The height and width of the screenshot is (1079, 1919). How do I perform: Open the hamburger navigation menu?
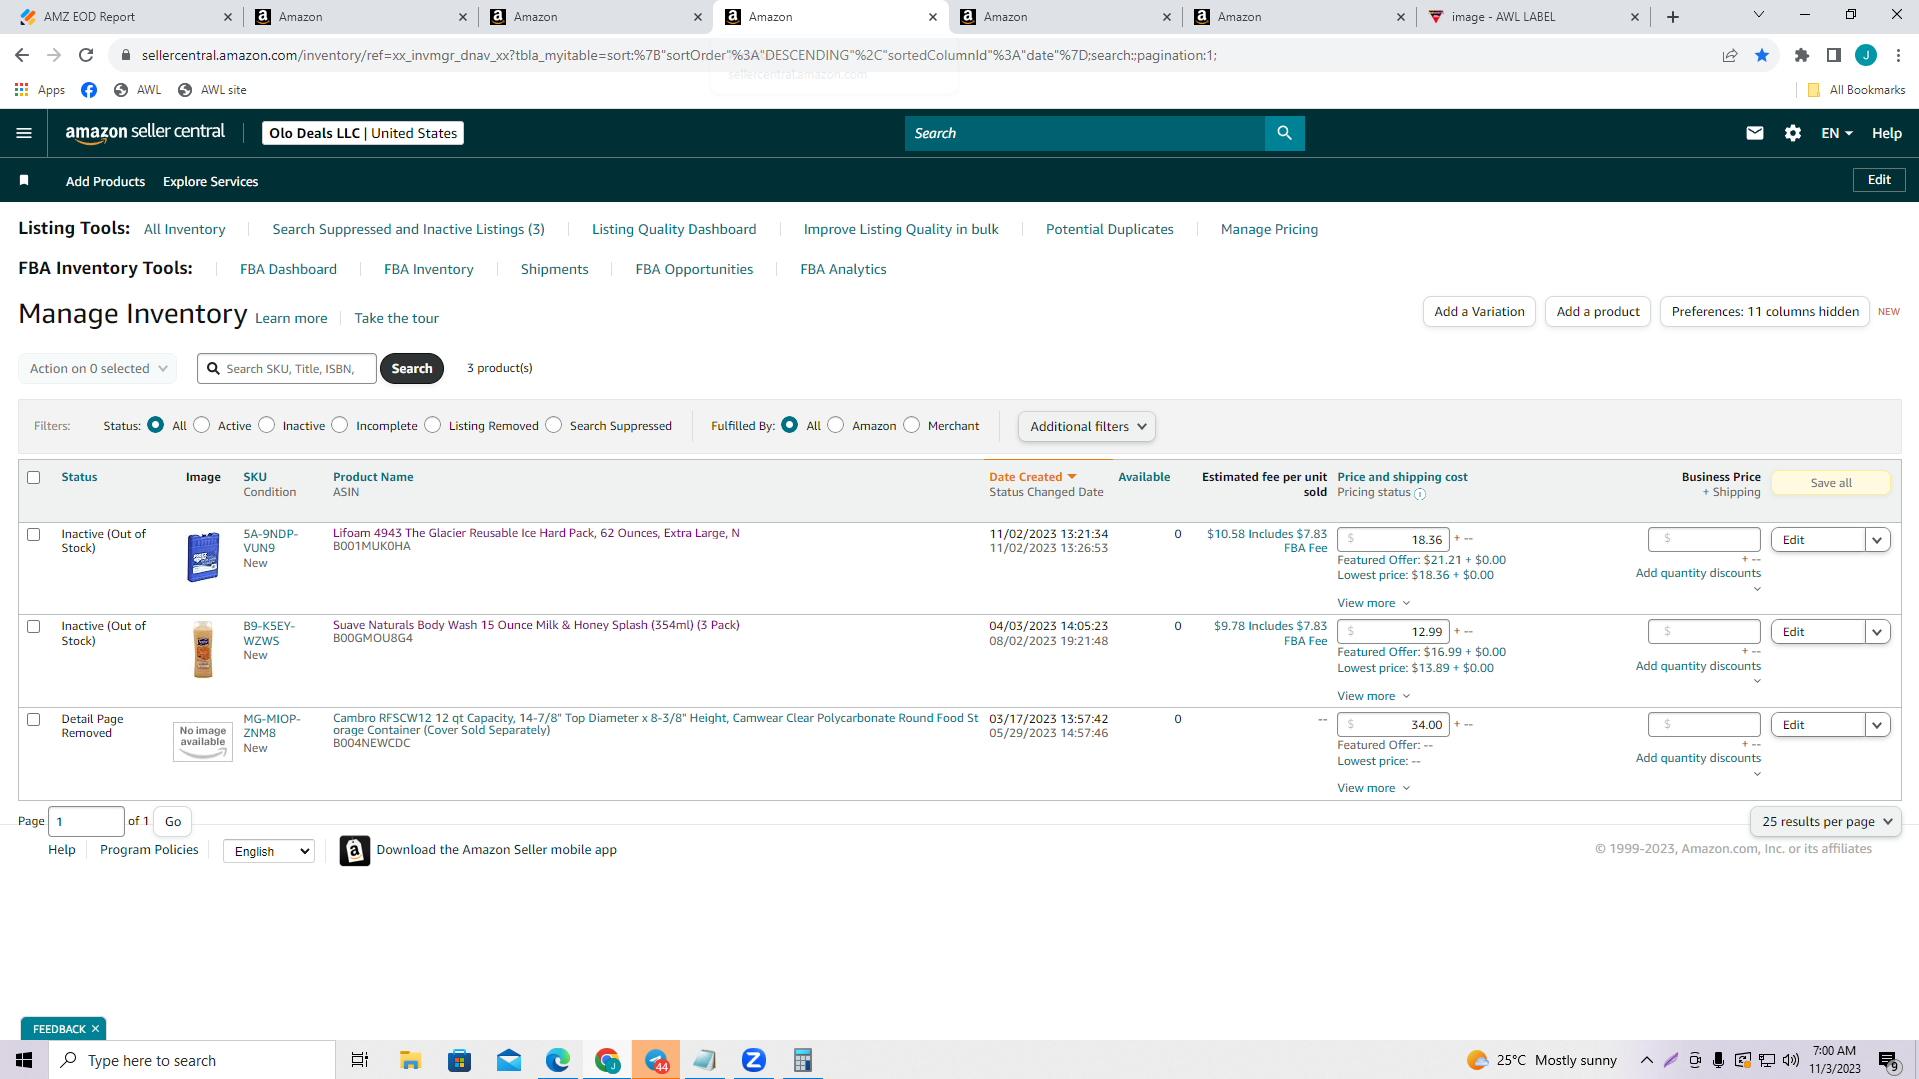[x=24, y=133]
